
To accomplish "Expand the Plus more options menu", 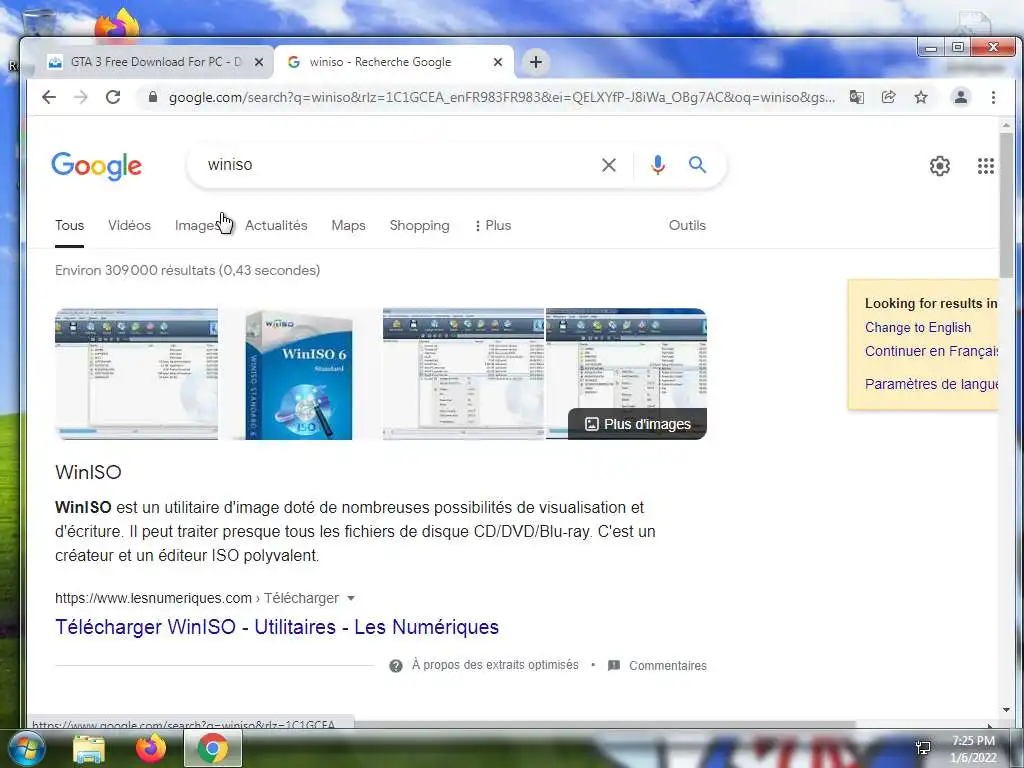I will [x=493, y=225].
